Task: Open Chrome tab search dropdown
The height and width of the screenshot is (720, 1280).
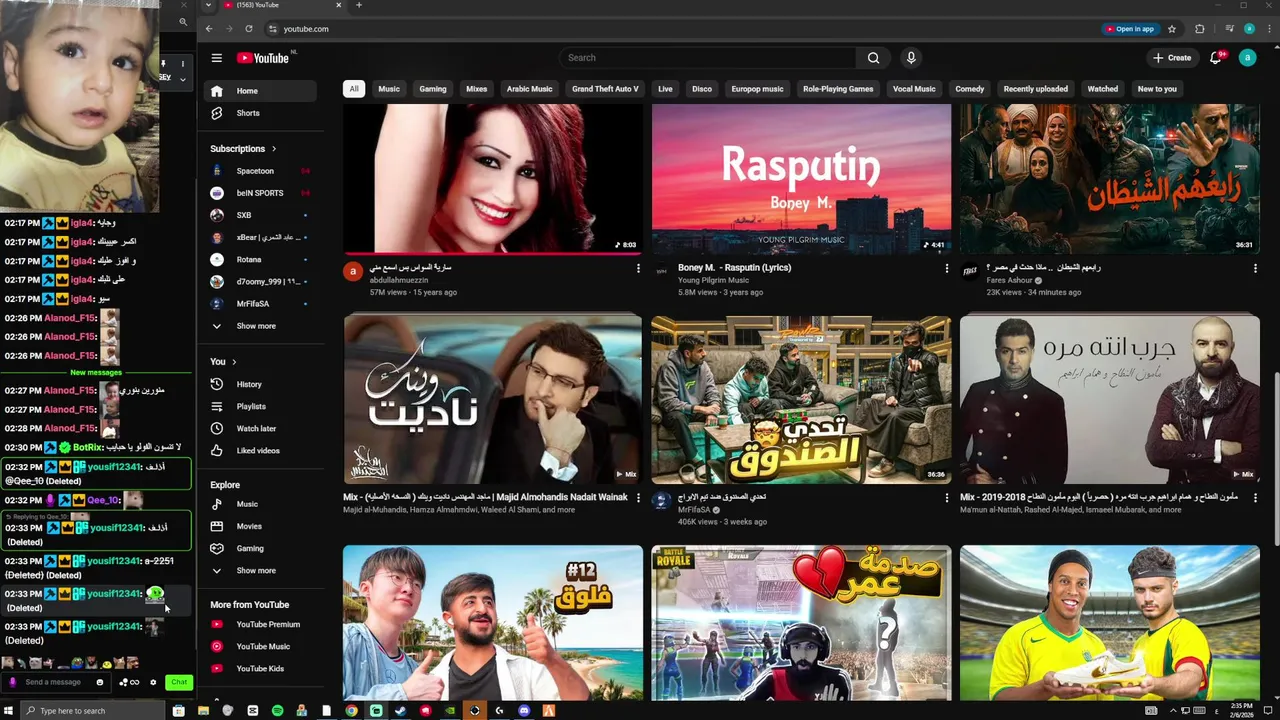Action: click(208, 5)
